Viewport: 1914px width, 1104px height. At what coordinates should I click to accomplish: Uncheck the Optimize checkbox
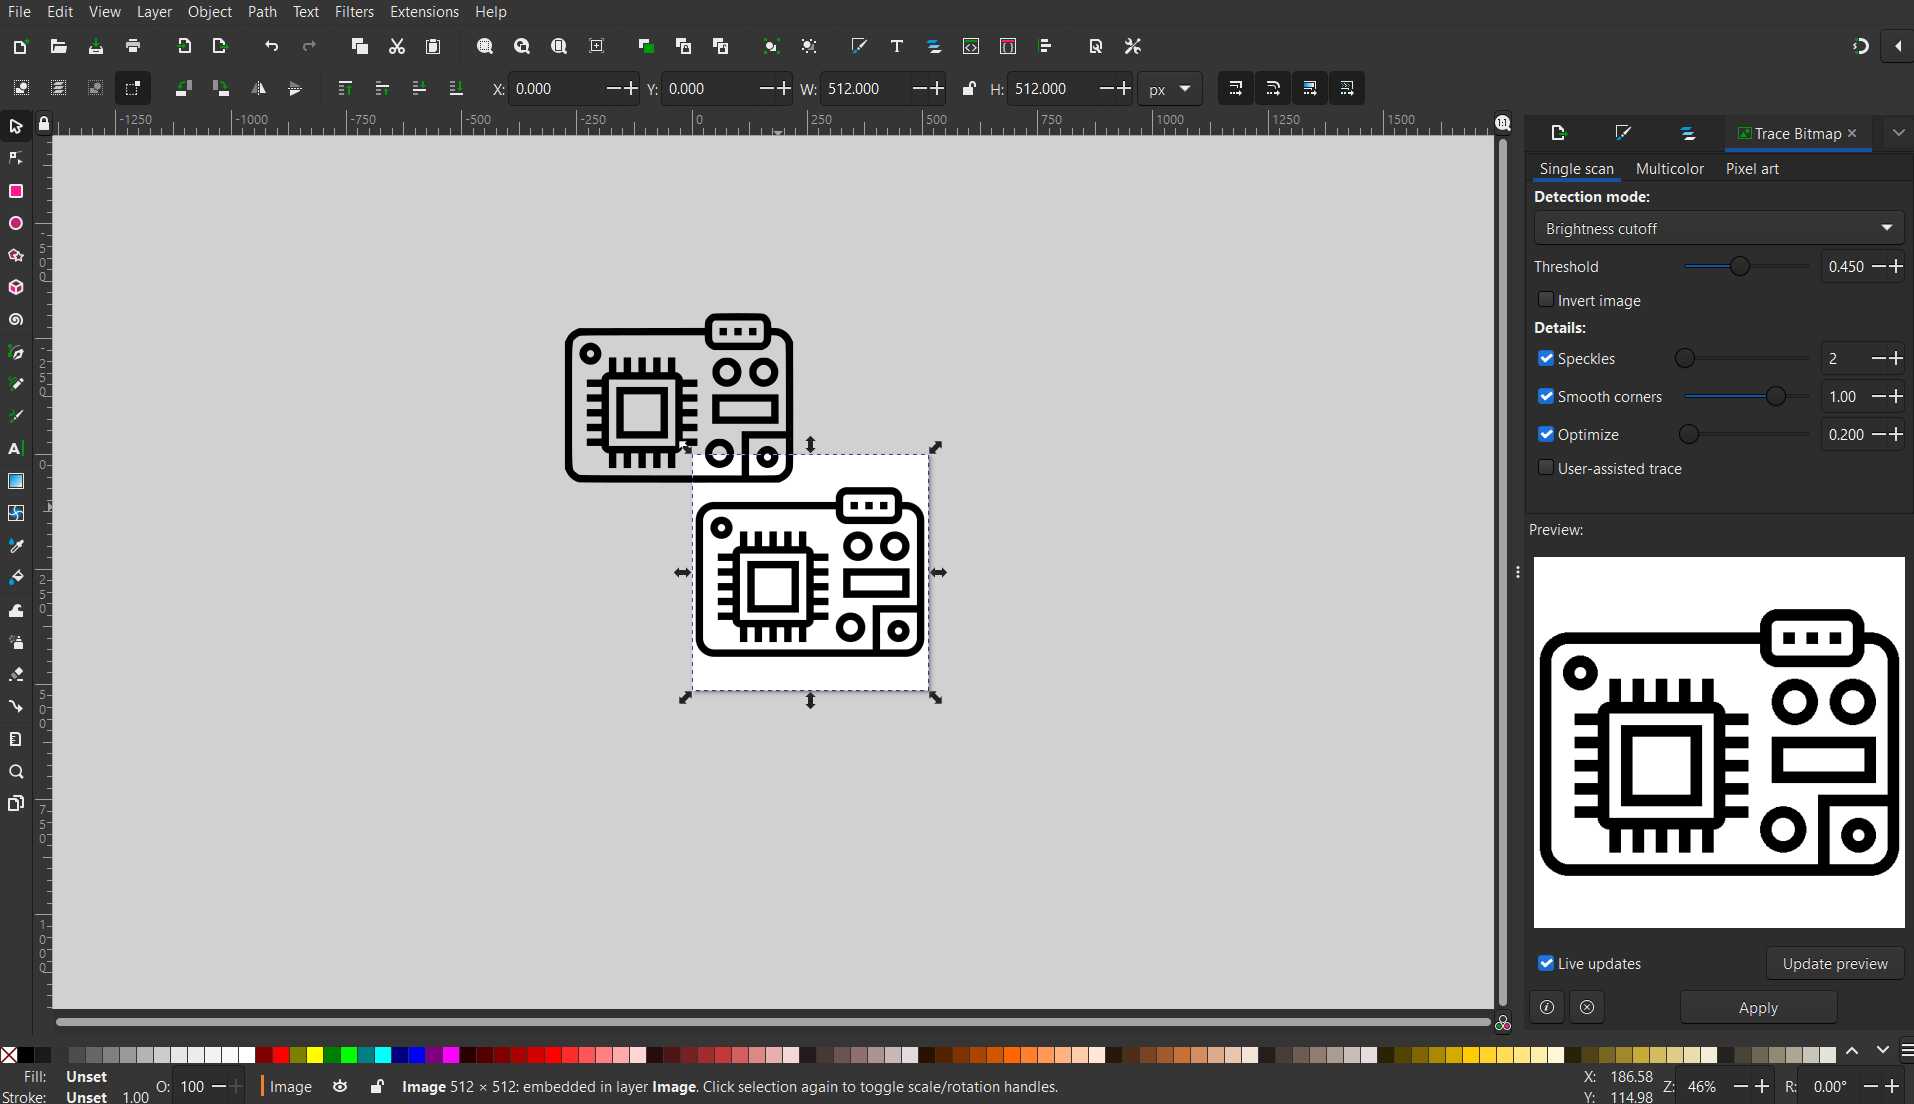1546,434
